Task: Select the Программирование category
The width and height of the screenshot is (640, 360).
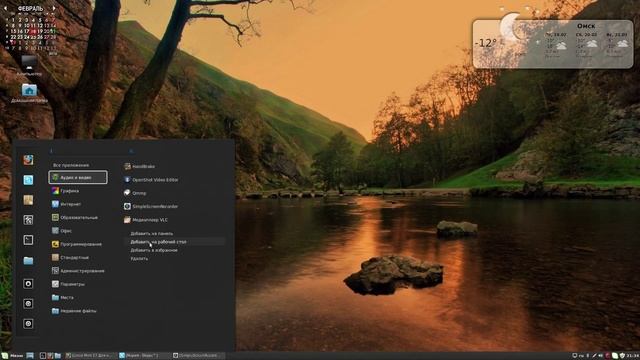Action: pyautogui.click(x=77, y=244)
